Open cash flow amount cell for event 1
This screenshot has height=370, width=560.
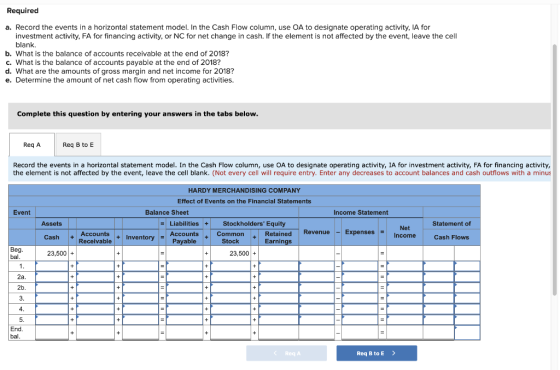[x=439, y=266]
